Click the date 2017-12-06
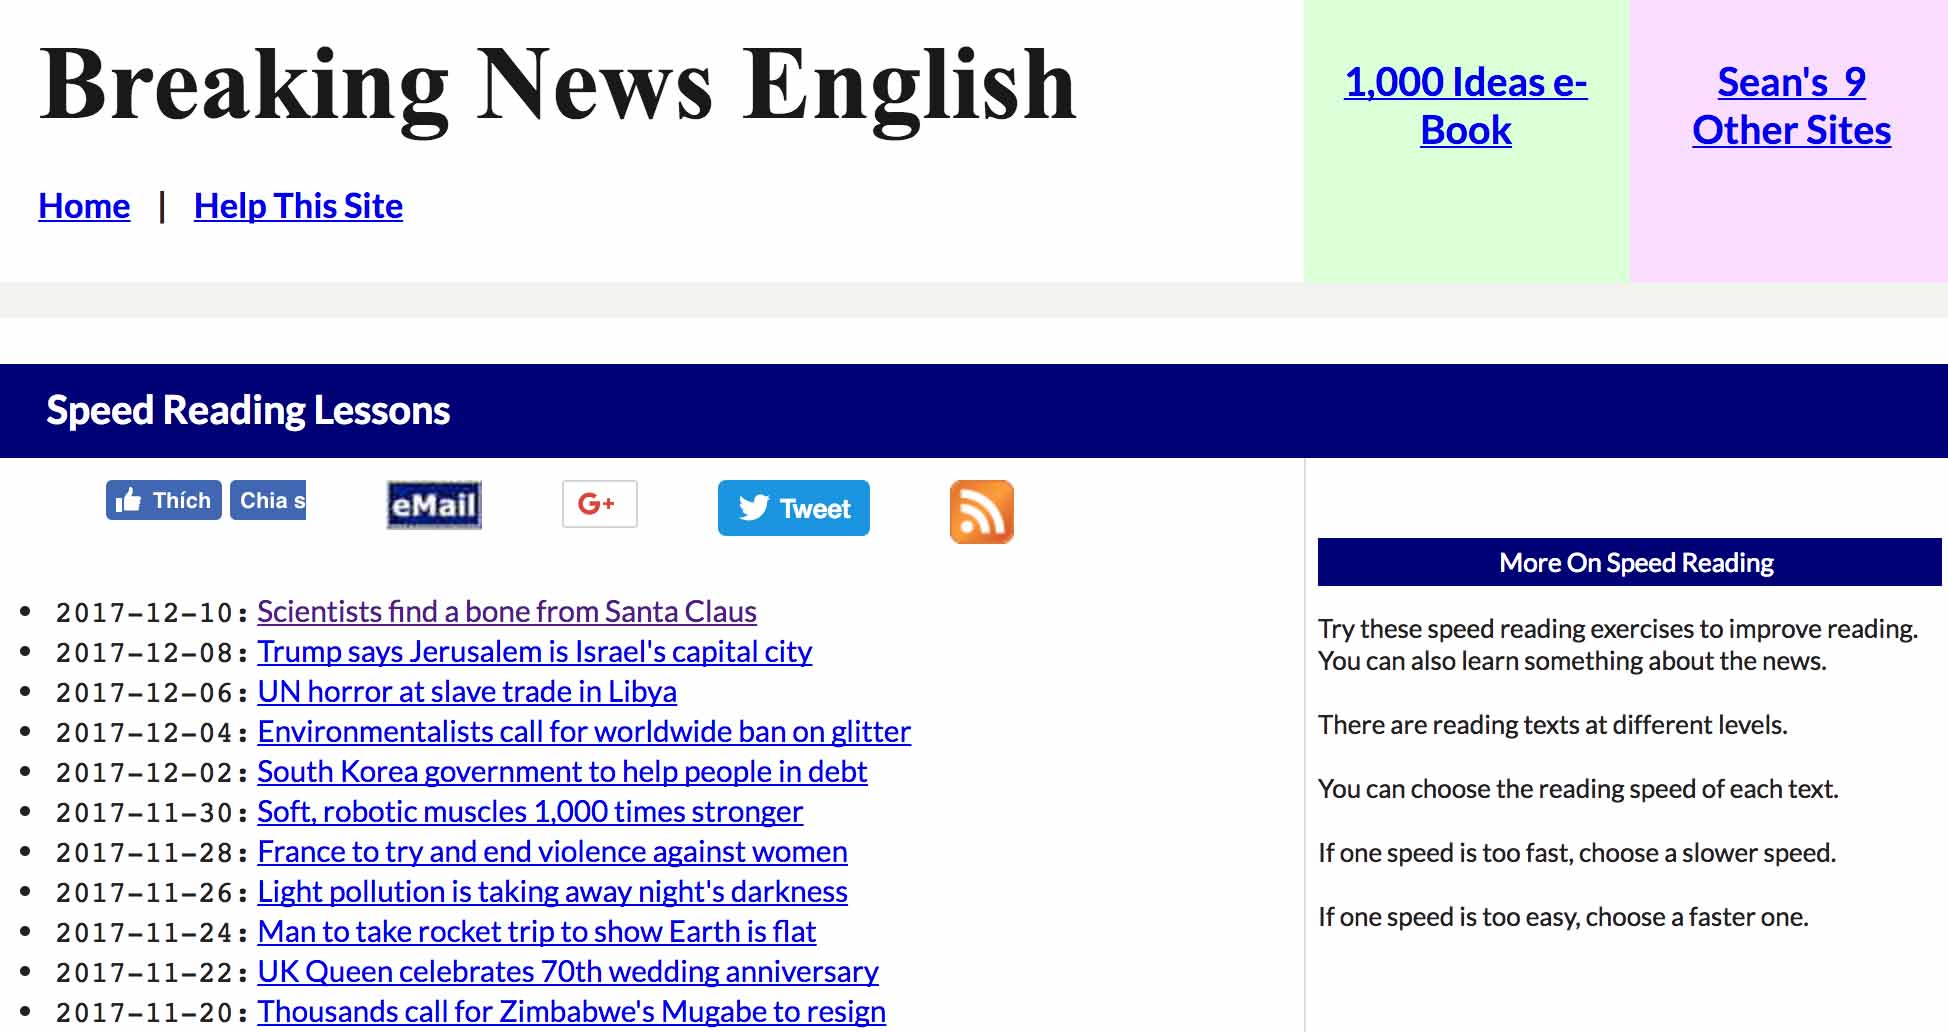1948x1032 pixels. click(x=144, y=693)
